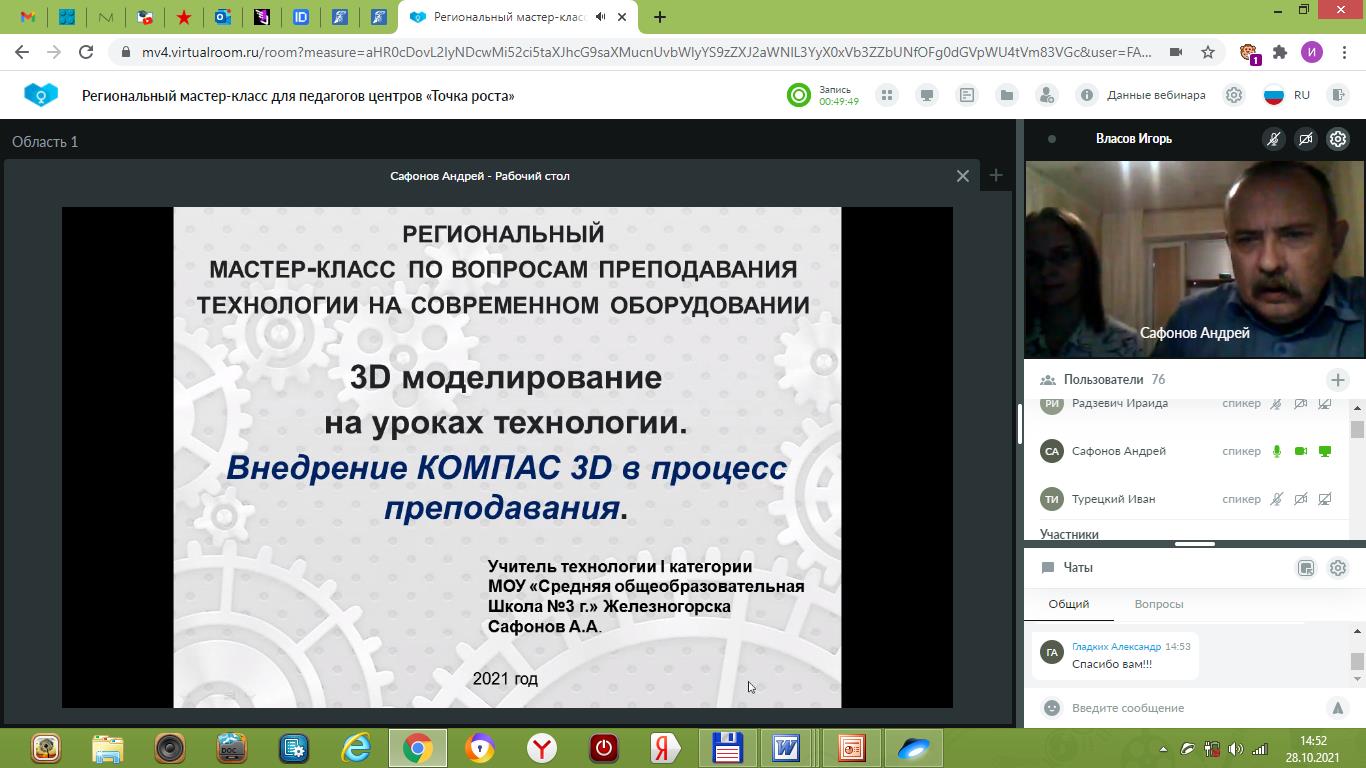Click the exit room icon

coord(1338,95)
